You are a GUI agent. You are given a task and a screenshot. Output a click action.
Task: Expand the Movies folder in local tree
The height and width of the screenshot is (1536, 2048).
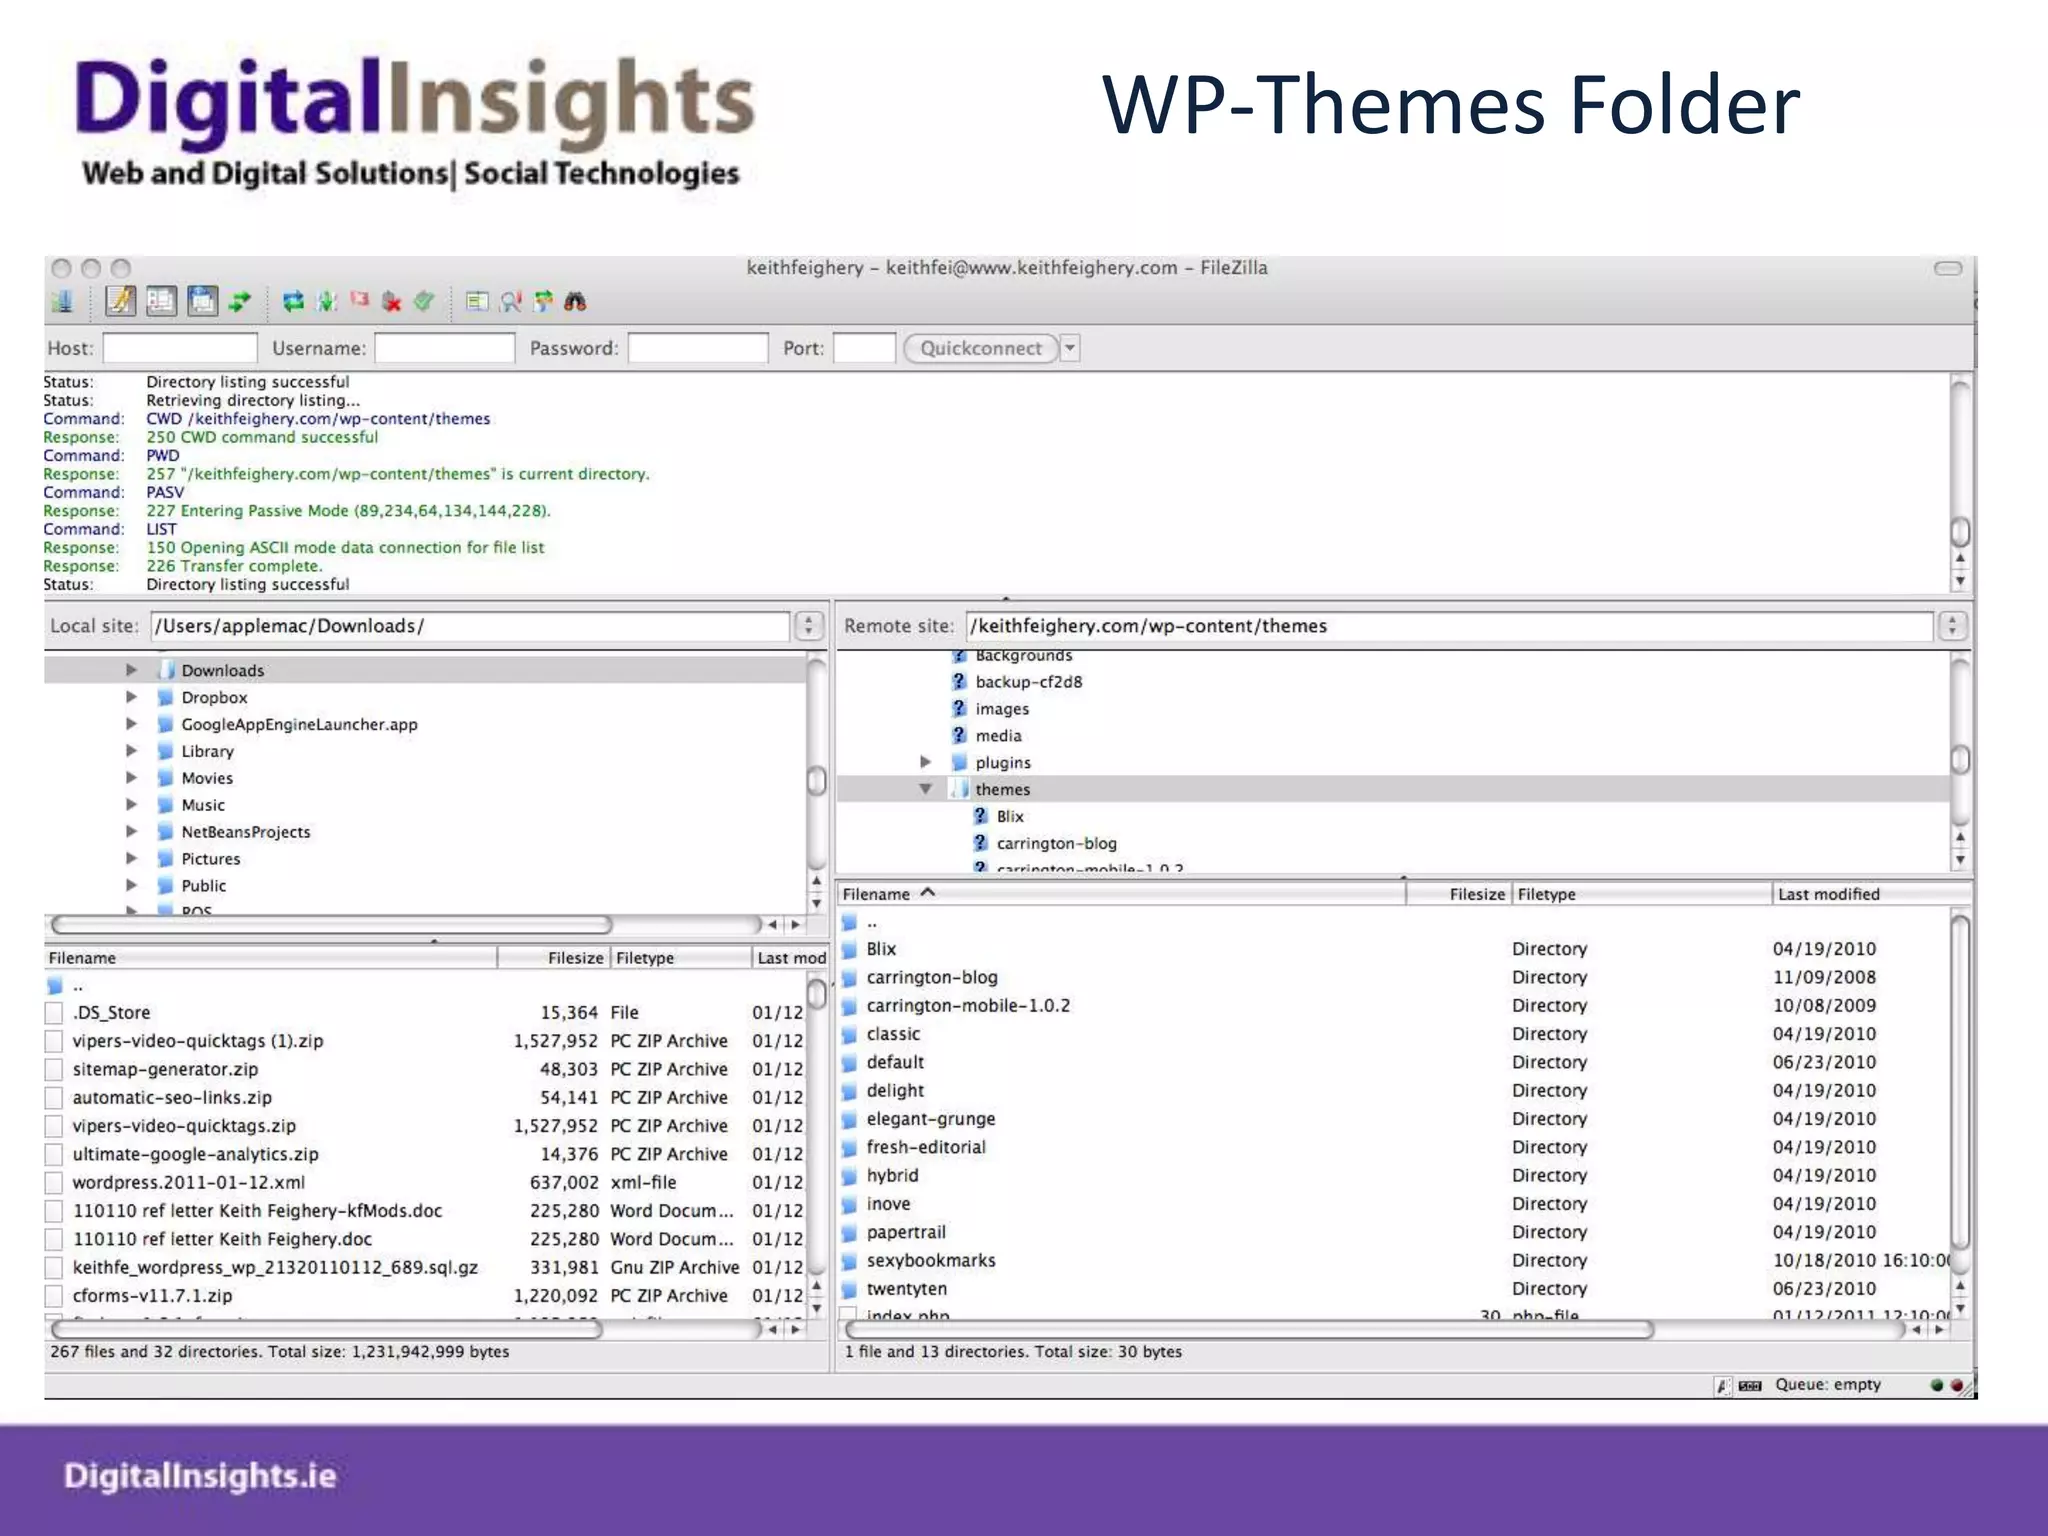click(131, 778)
